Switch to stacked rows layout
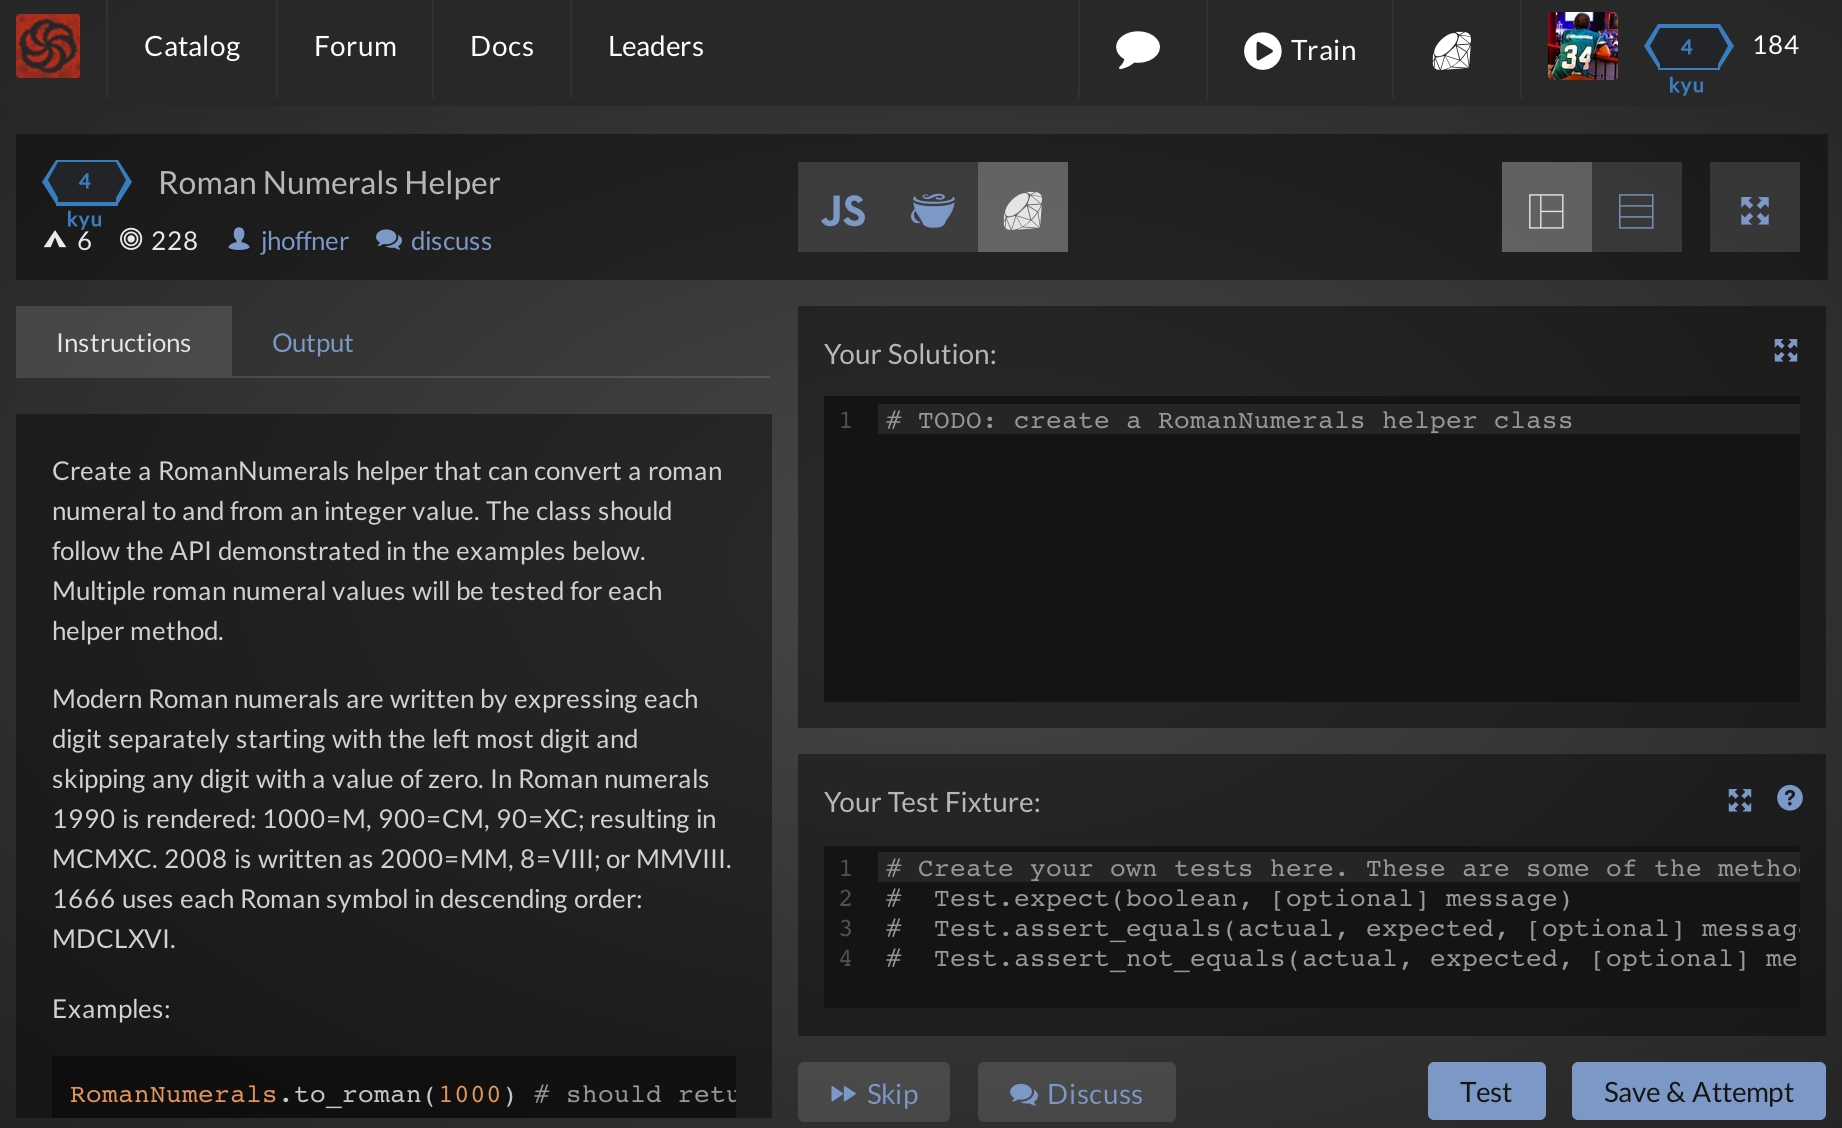Screen dimensions: 1842x1128 [1636, 209]
